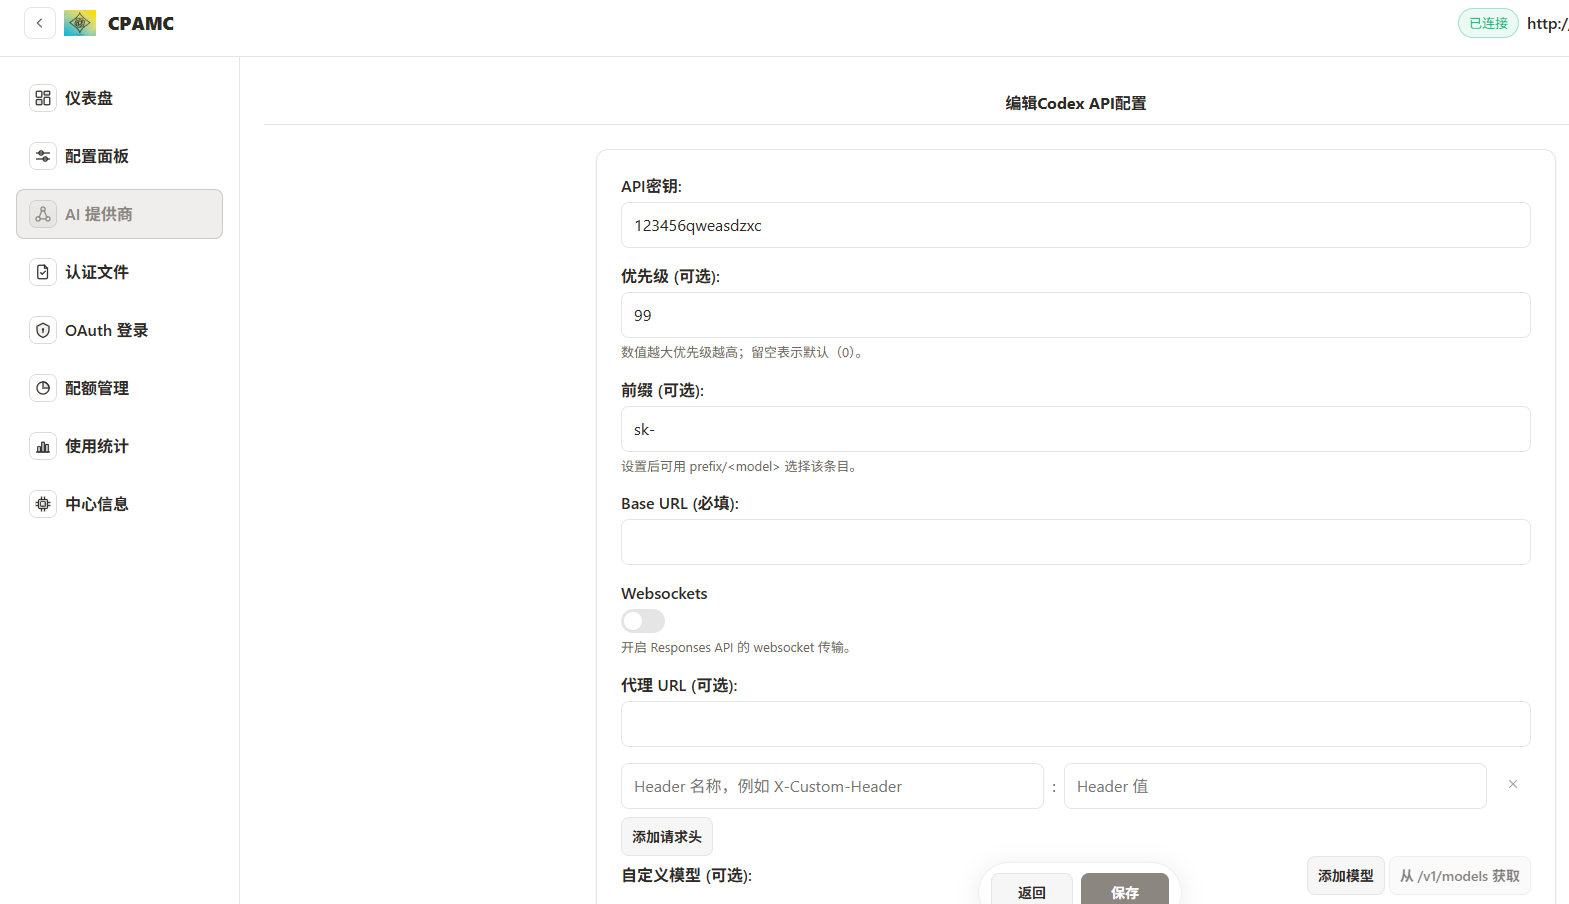Click the 返回 back button
This screenshot has width=1569, height=904.
coord(1032,890)
